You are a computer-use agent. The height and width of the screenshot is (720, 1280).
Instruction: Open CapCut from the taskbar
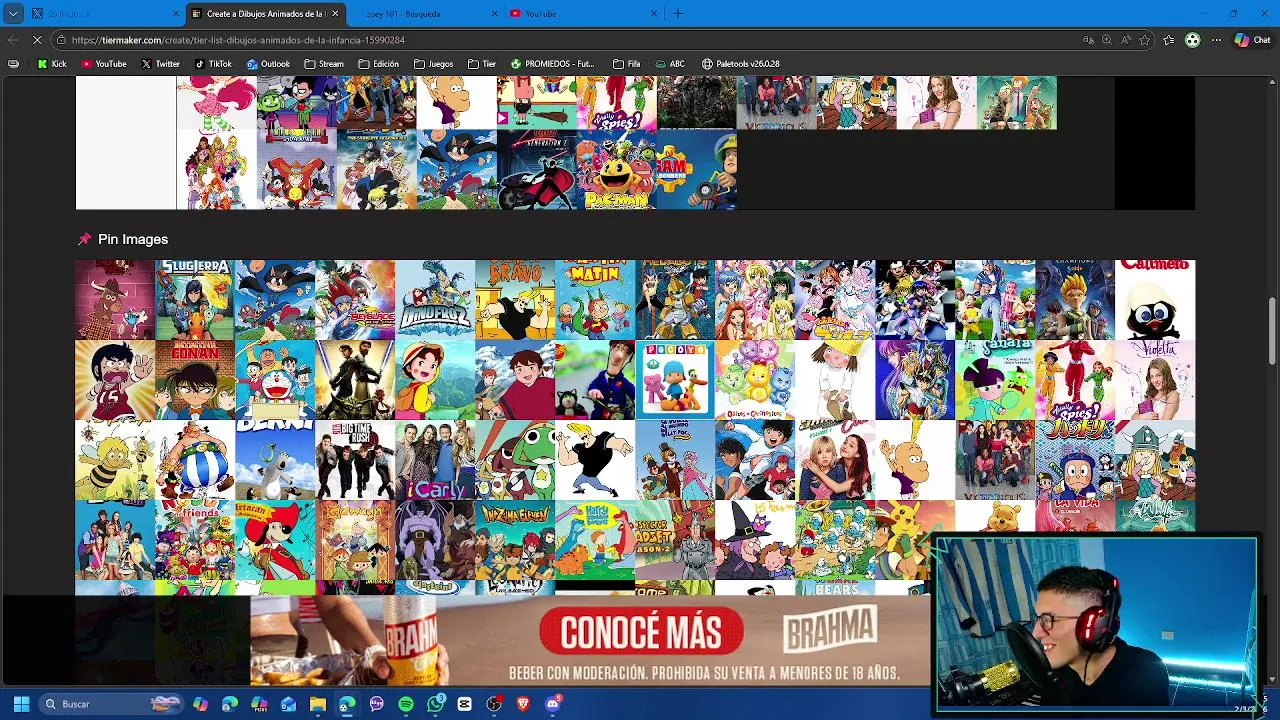pyautogui.click(x=464, y=704)
